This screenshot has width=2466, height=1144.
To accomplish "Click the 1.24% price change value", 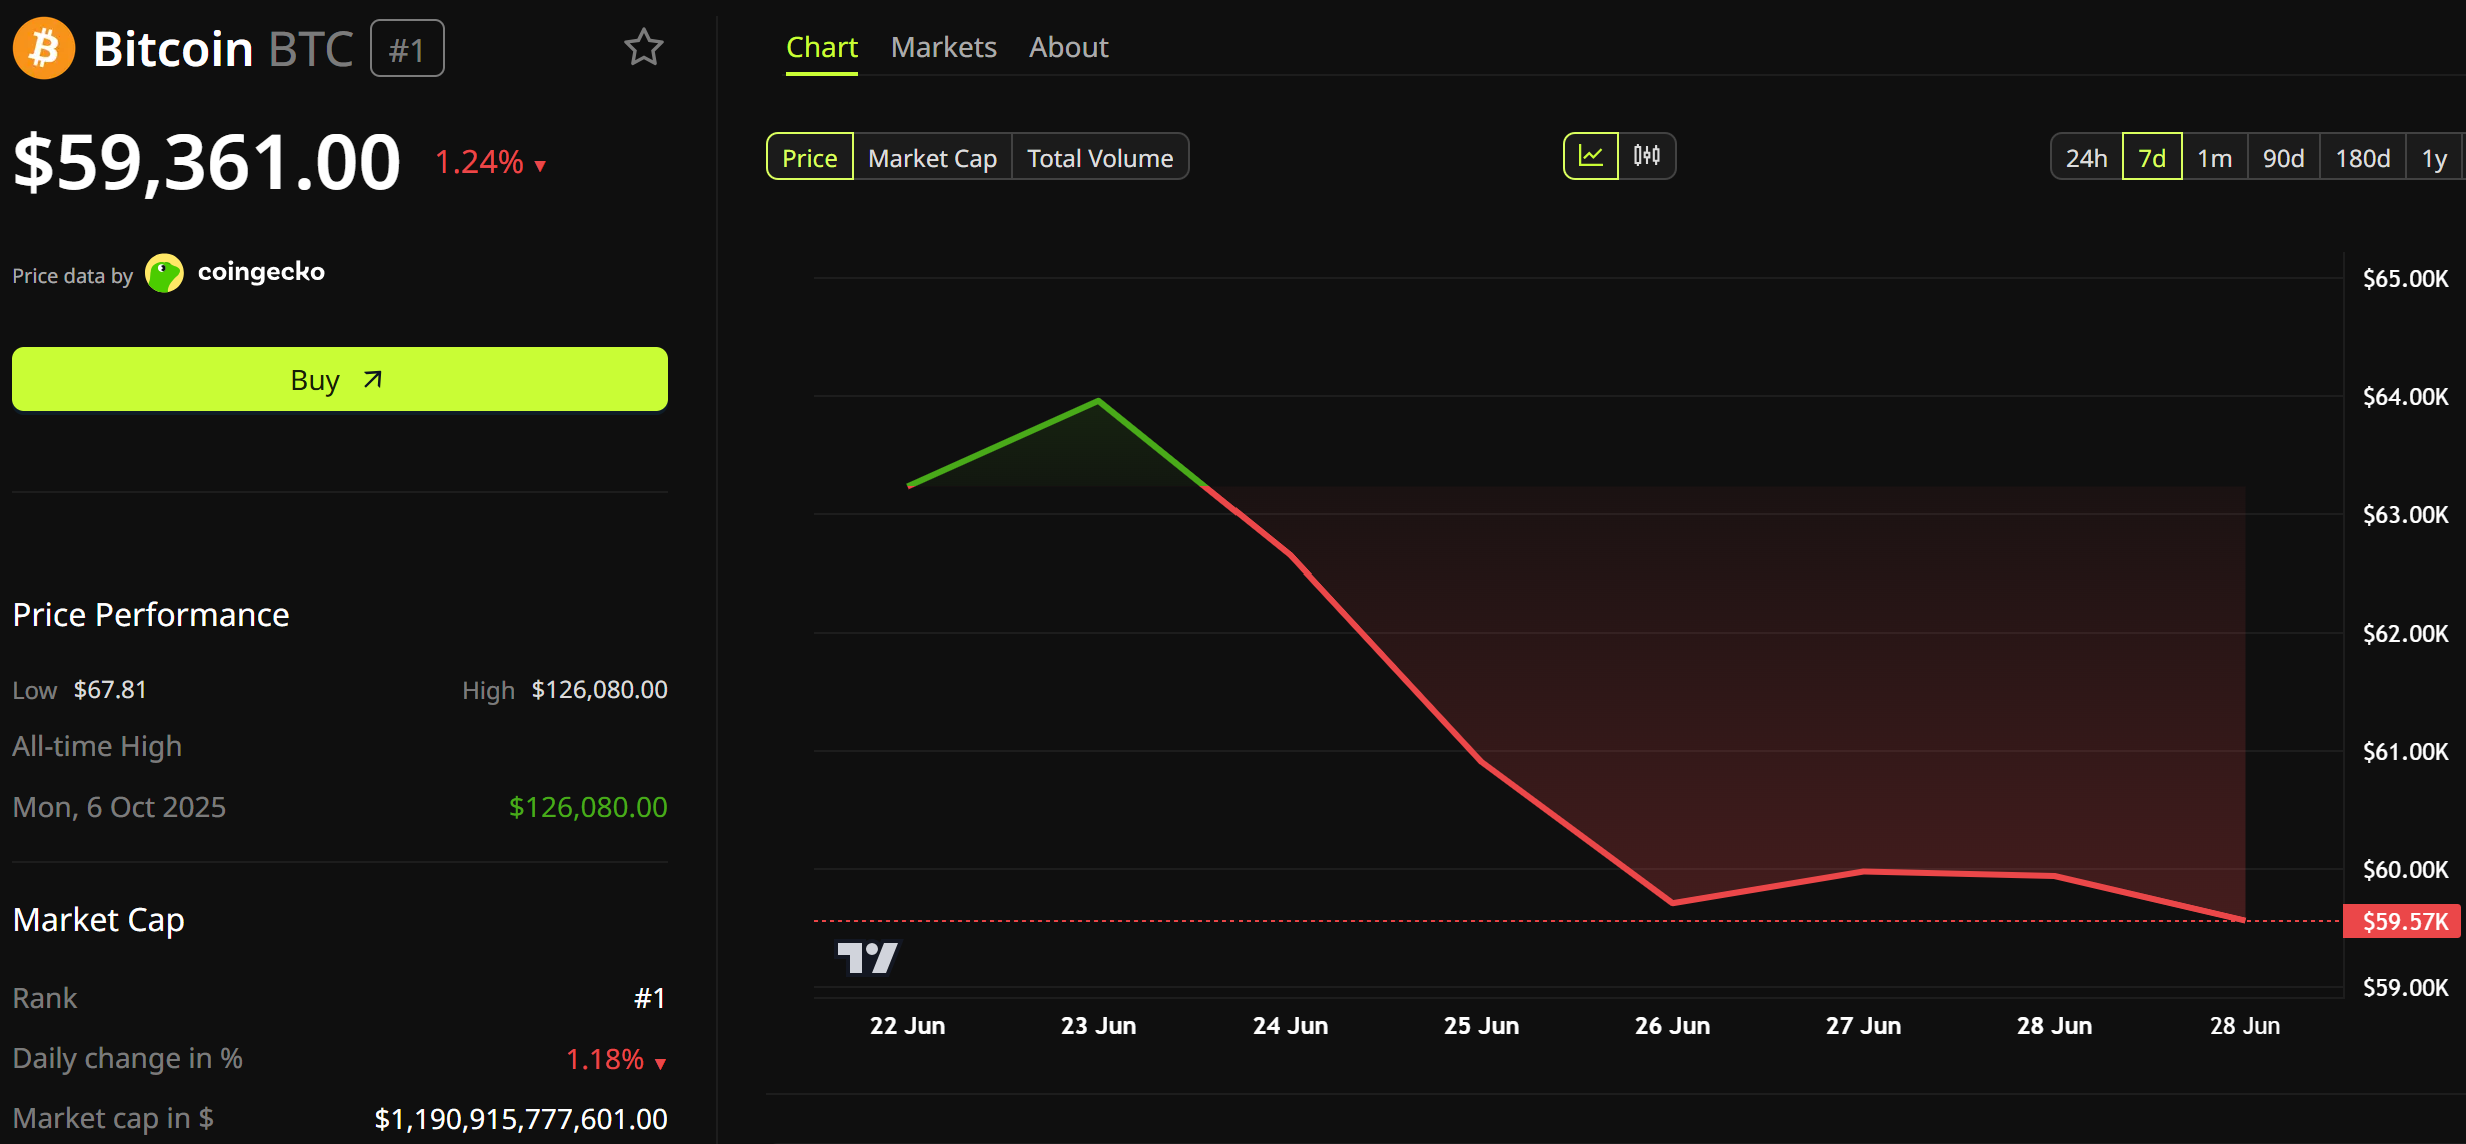I will (x=479, y=162).
